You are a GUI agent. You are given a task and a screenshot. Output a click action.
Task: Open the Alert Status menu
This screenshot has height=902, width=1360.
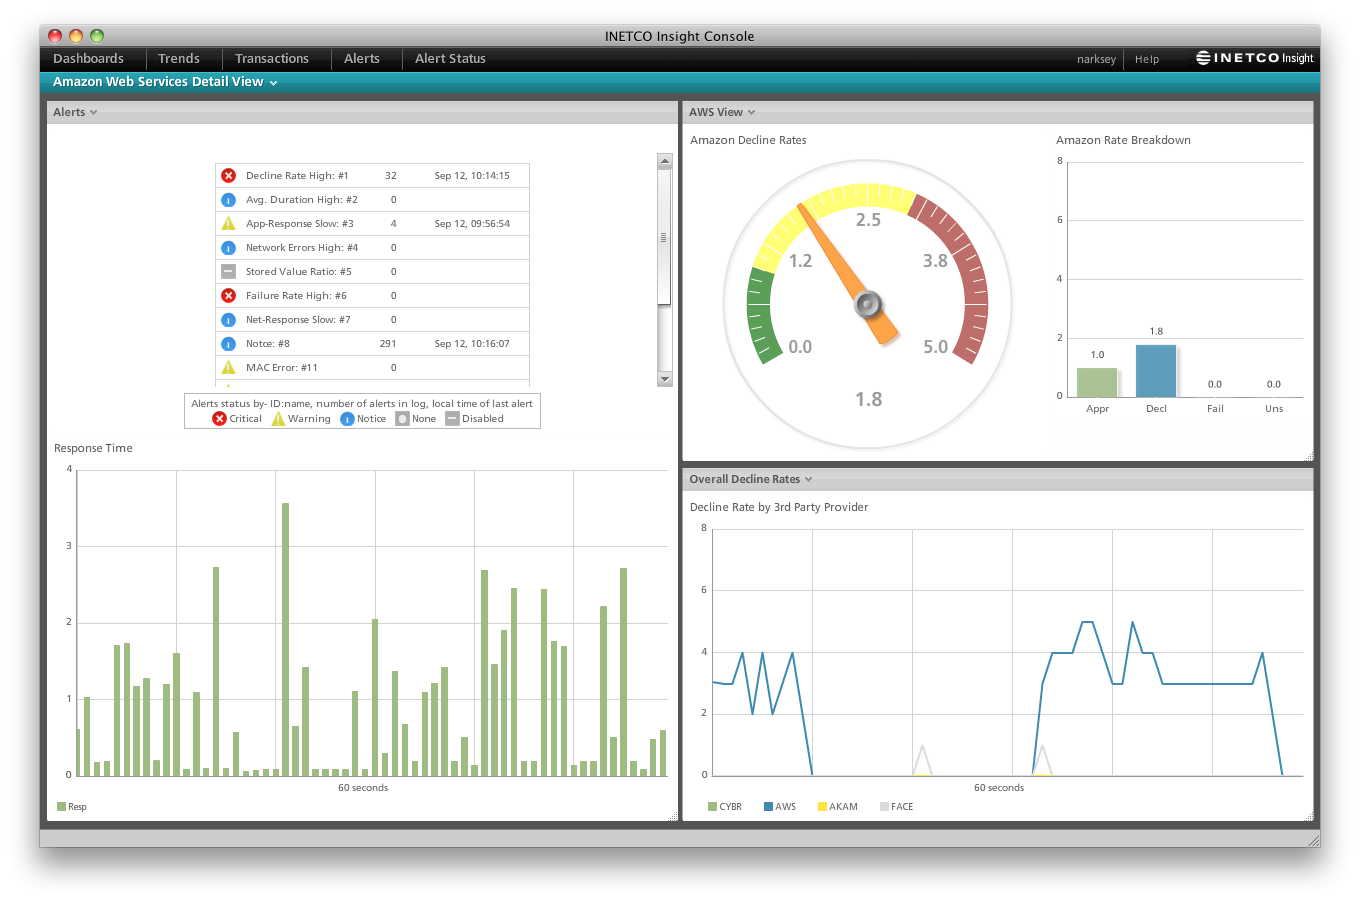450,59
